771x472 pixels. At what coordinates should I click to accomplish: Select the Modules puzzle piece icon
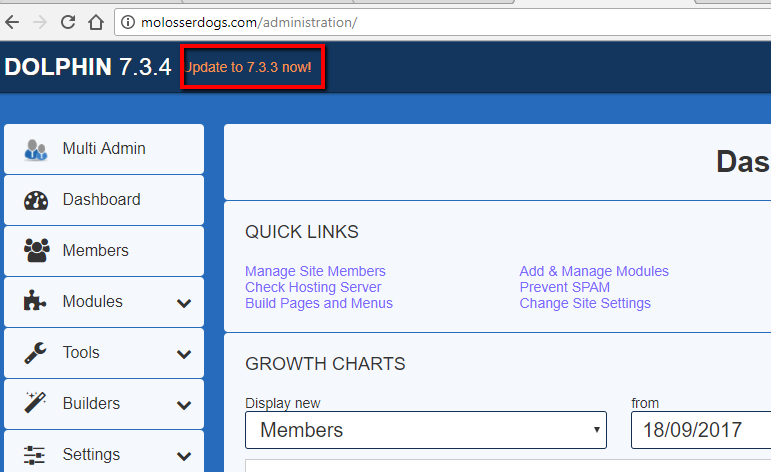(x=37, y=302)
